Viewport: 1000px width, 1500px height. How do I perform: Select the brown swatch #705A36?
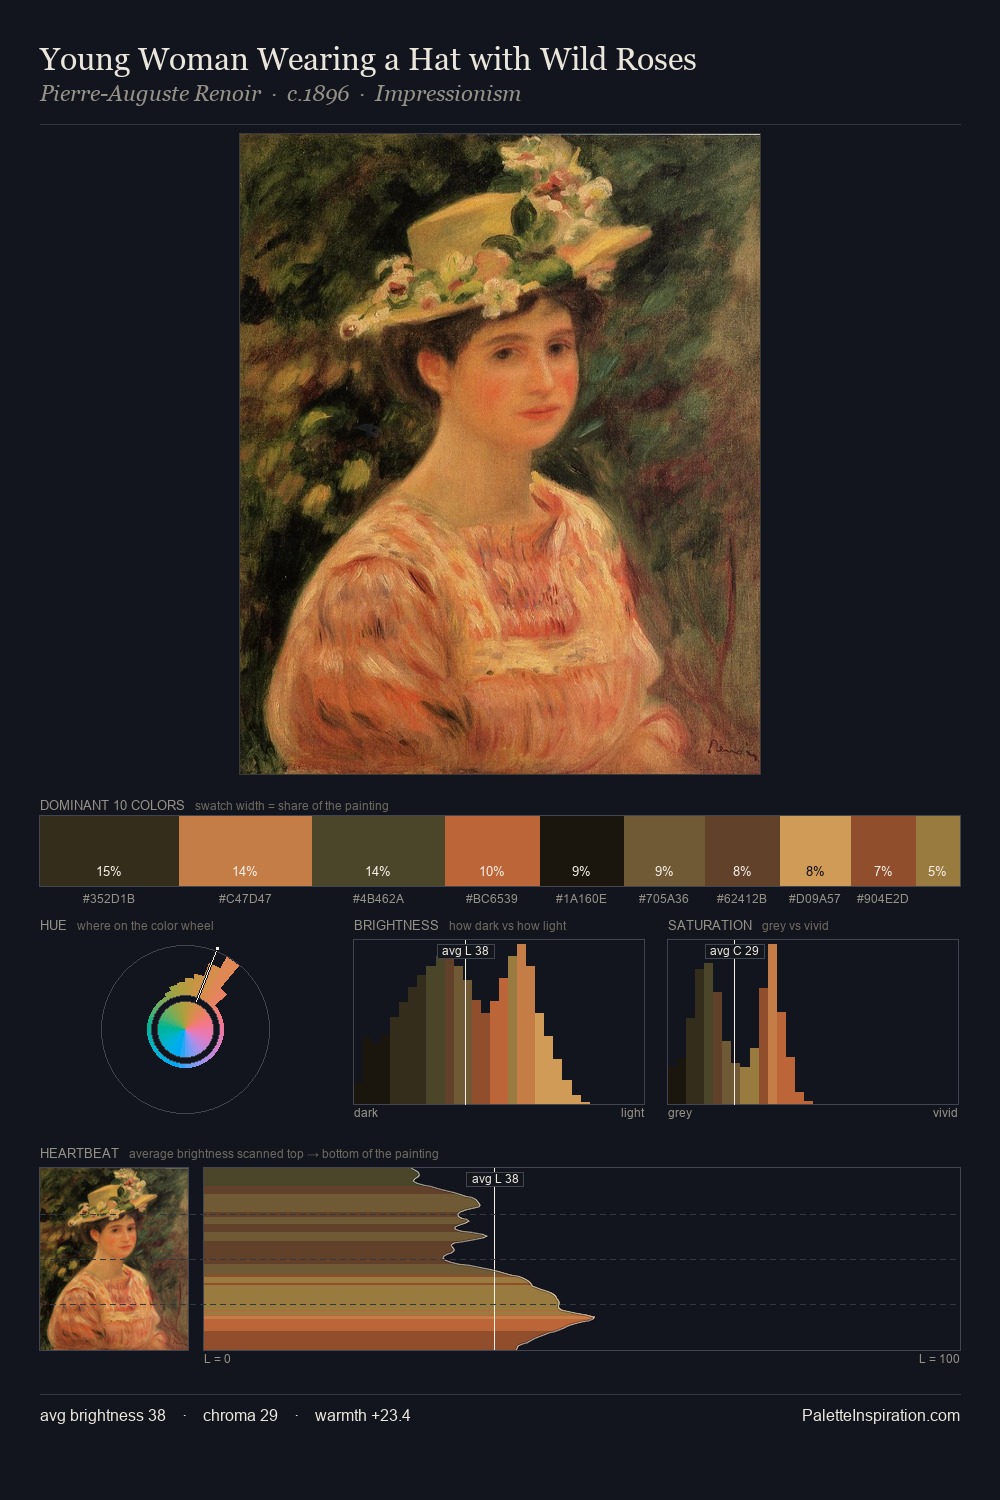tap(664, 851)
